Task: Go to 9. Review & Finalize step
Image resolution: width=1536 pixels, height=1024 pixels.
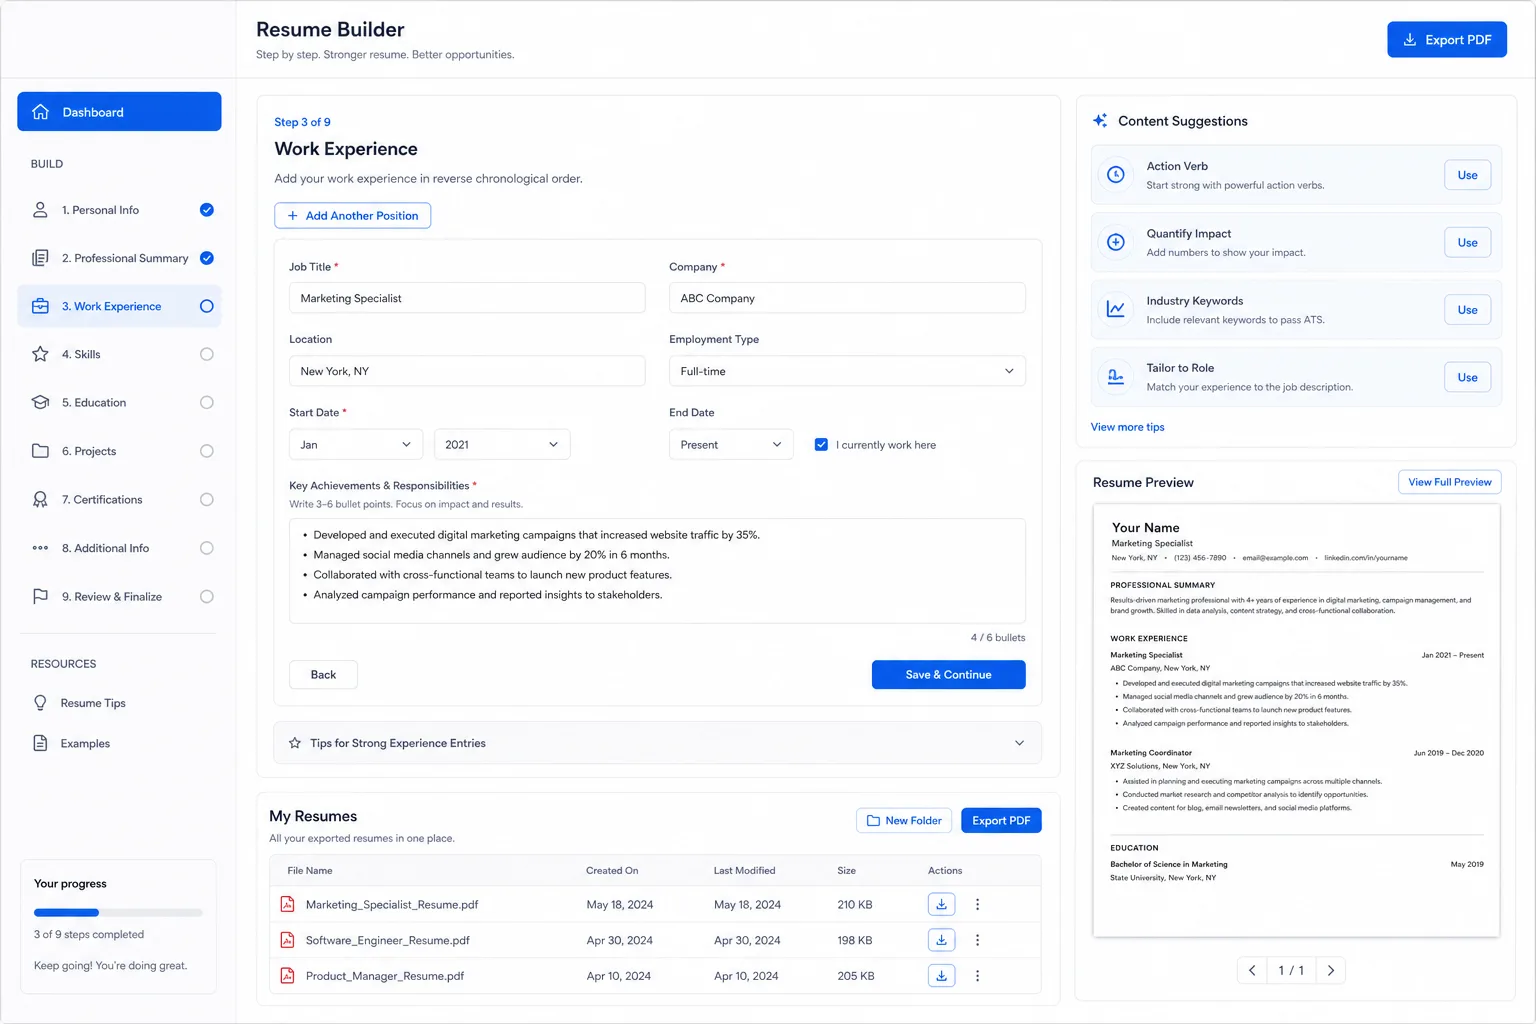Action: pyautogui.click(x=119, y=596)
